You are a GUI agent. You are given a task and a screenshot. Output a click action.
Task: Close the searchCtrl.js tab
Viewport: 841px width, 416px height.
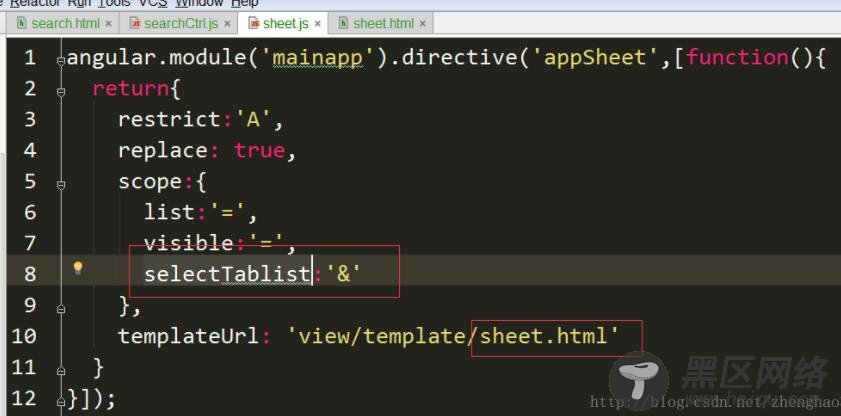tap(227, 24)
